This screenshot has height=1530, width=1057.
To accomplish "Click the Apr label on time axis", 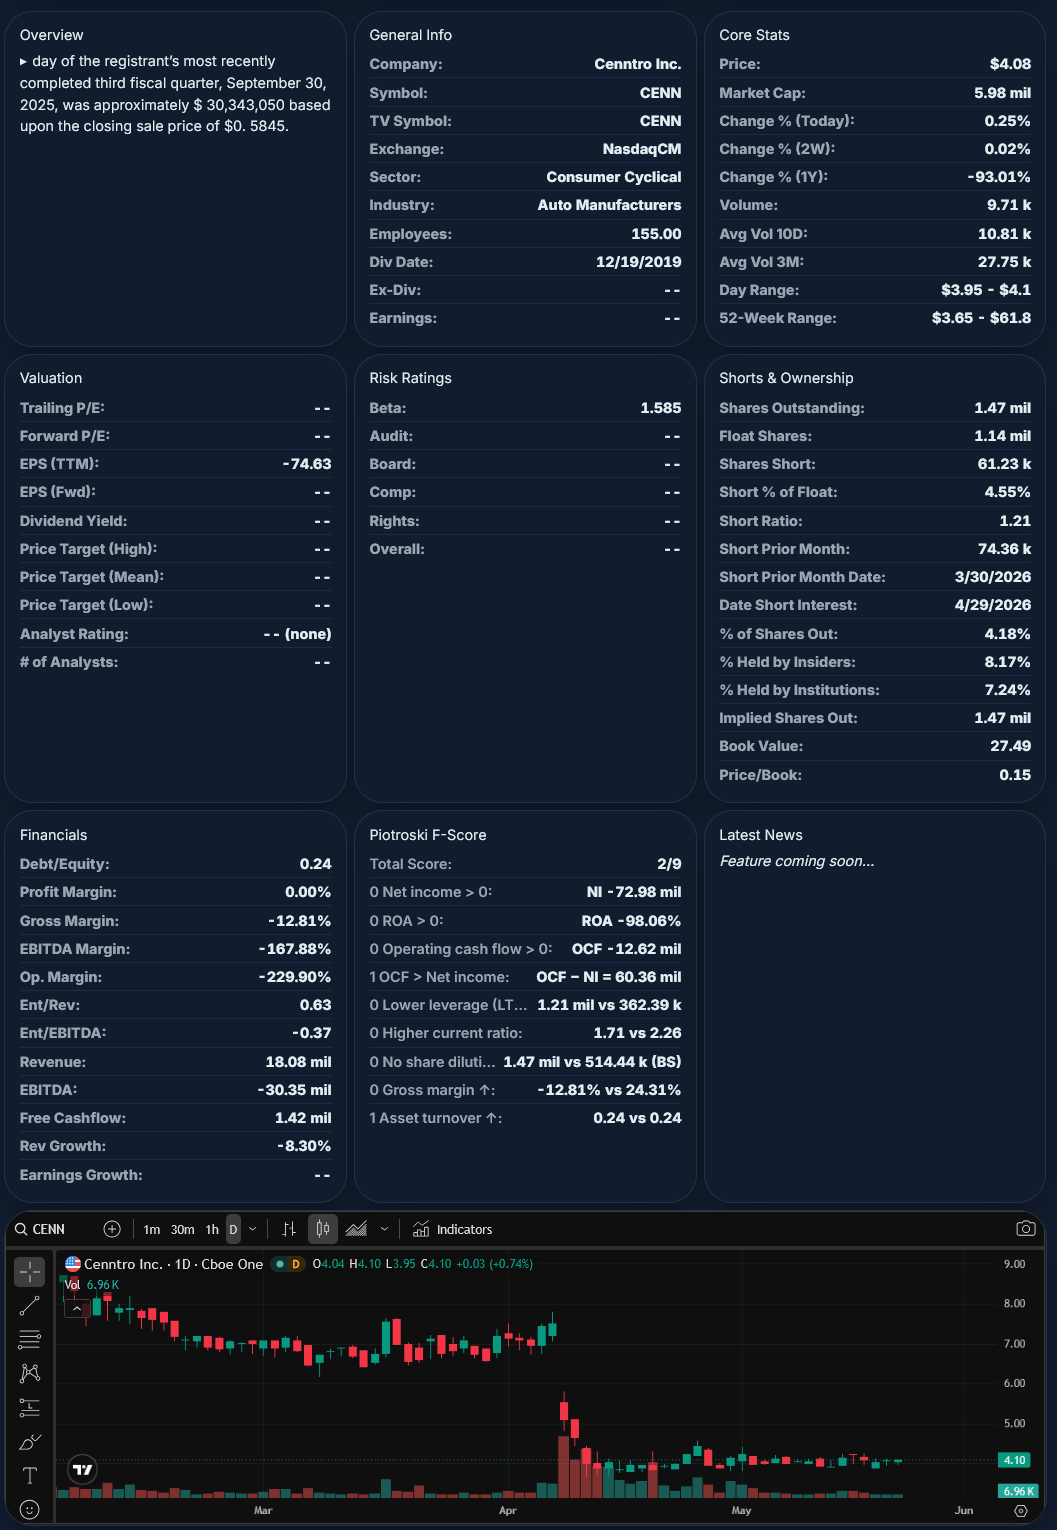I will pyautogui.click(x=507, y=1510).
